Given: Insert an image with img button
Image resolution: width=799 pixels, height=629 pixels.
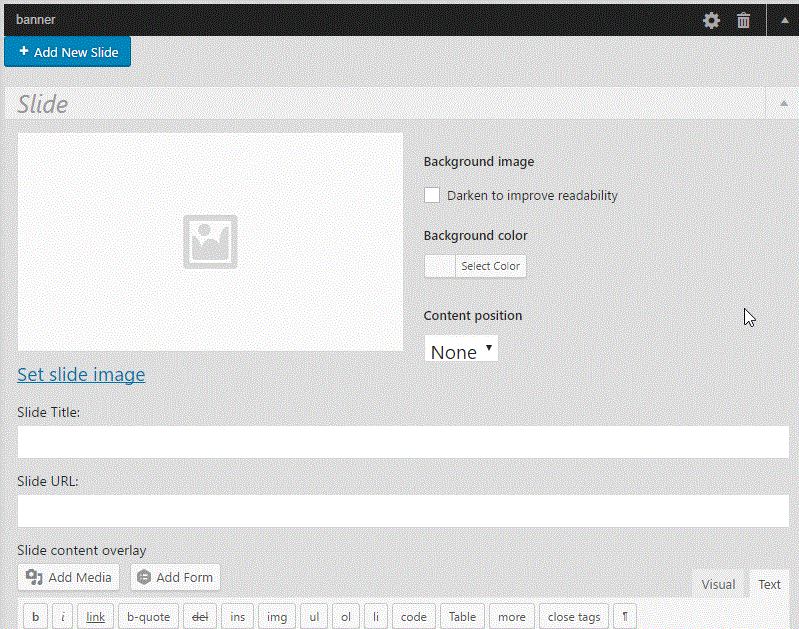Looking at the screenshot, I should pyautogui.click(x=277, y=617).
